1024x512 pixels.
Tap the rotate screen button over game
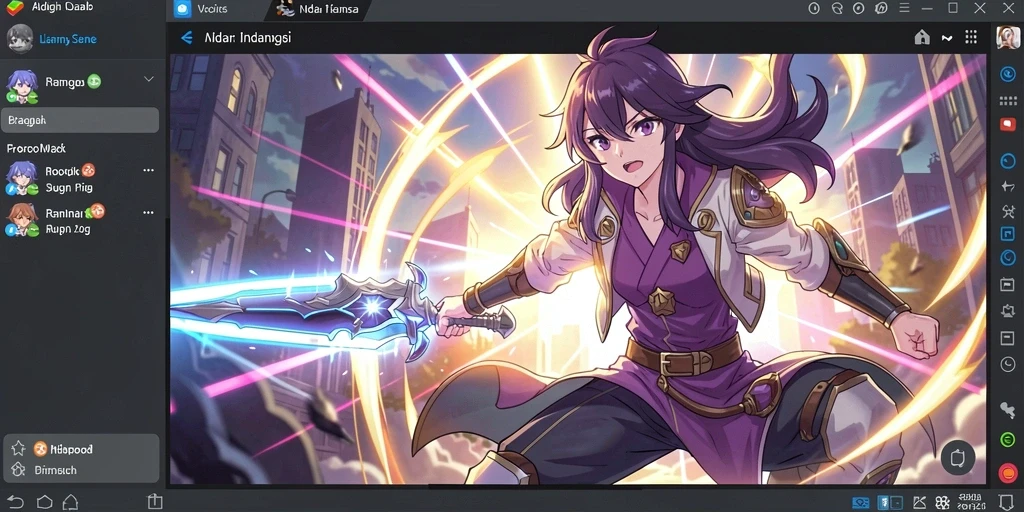pos(958,457)
